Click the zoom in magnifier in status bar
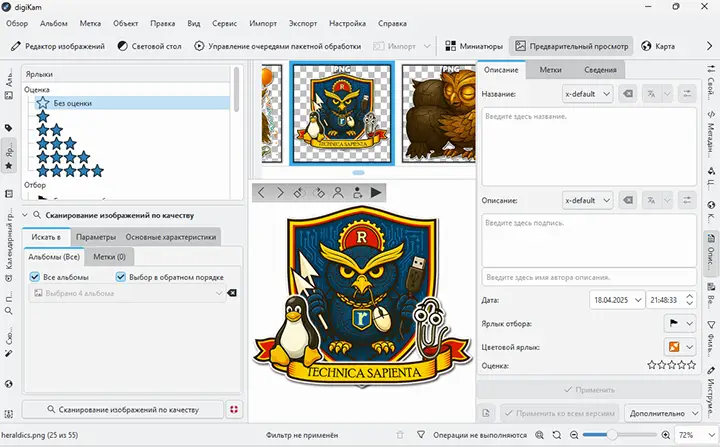The image size is (720, 447). (666, 435)
